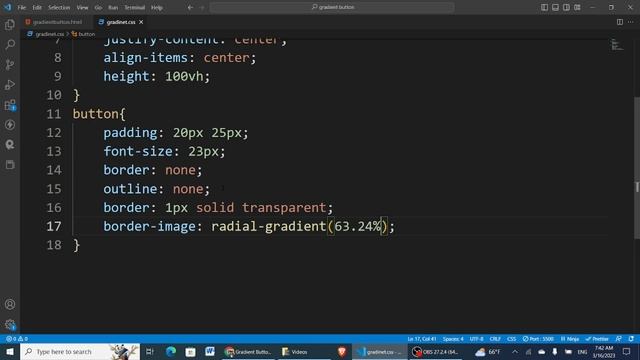Open the Help menu
Image resolution: width=640 pixels, height=360 pixels.
point(157,7)
